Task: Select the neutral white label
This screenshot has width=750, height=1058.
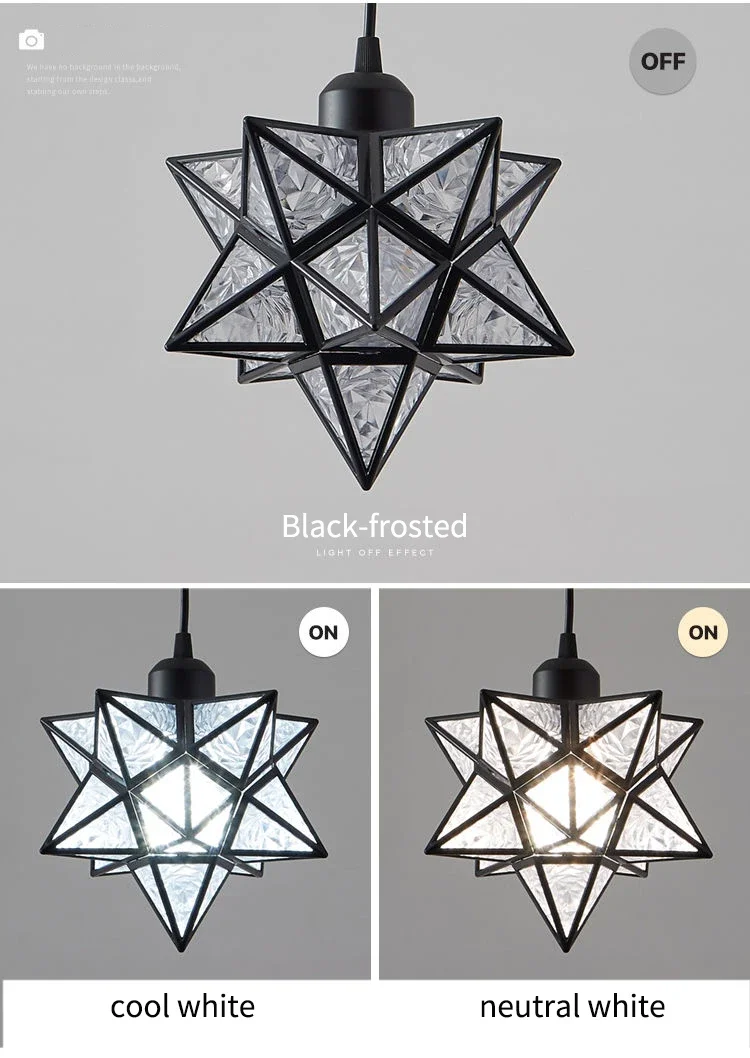Action: (x=572, y=1006)
